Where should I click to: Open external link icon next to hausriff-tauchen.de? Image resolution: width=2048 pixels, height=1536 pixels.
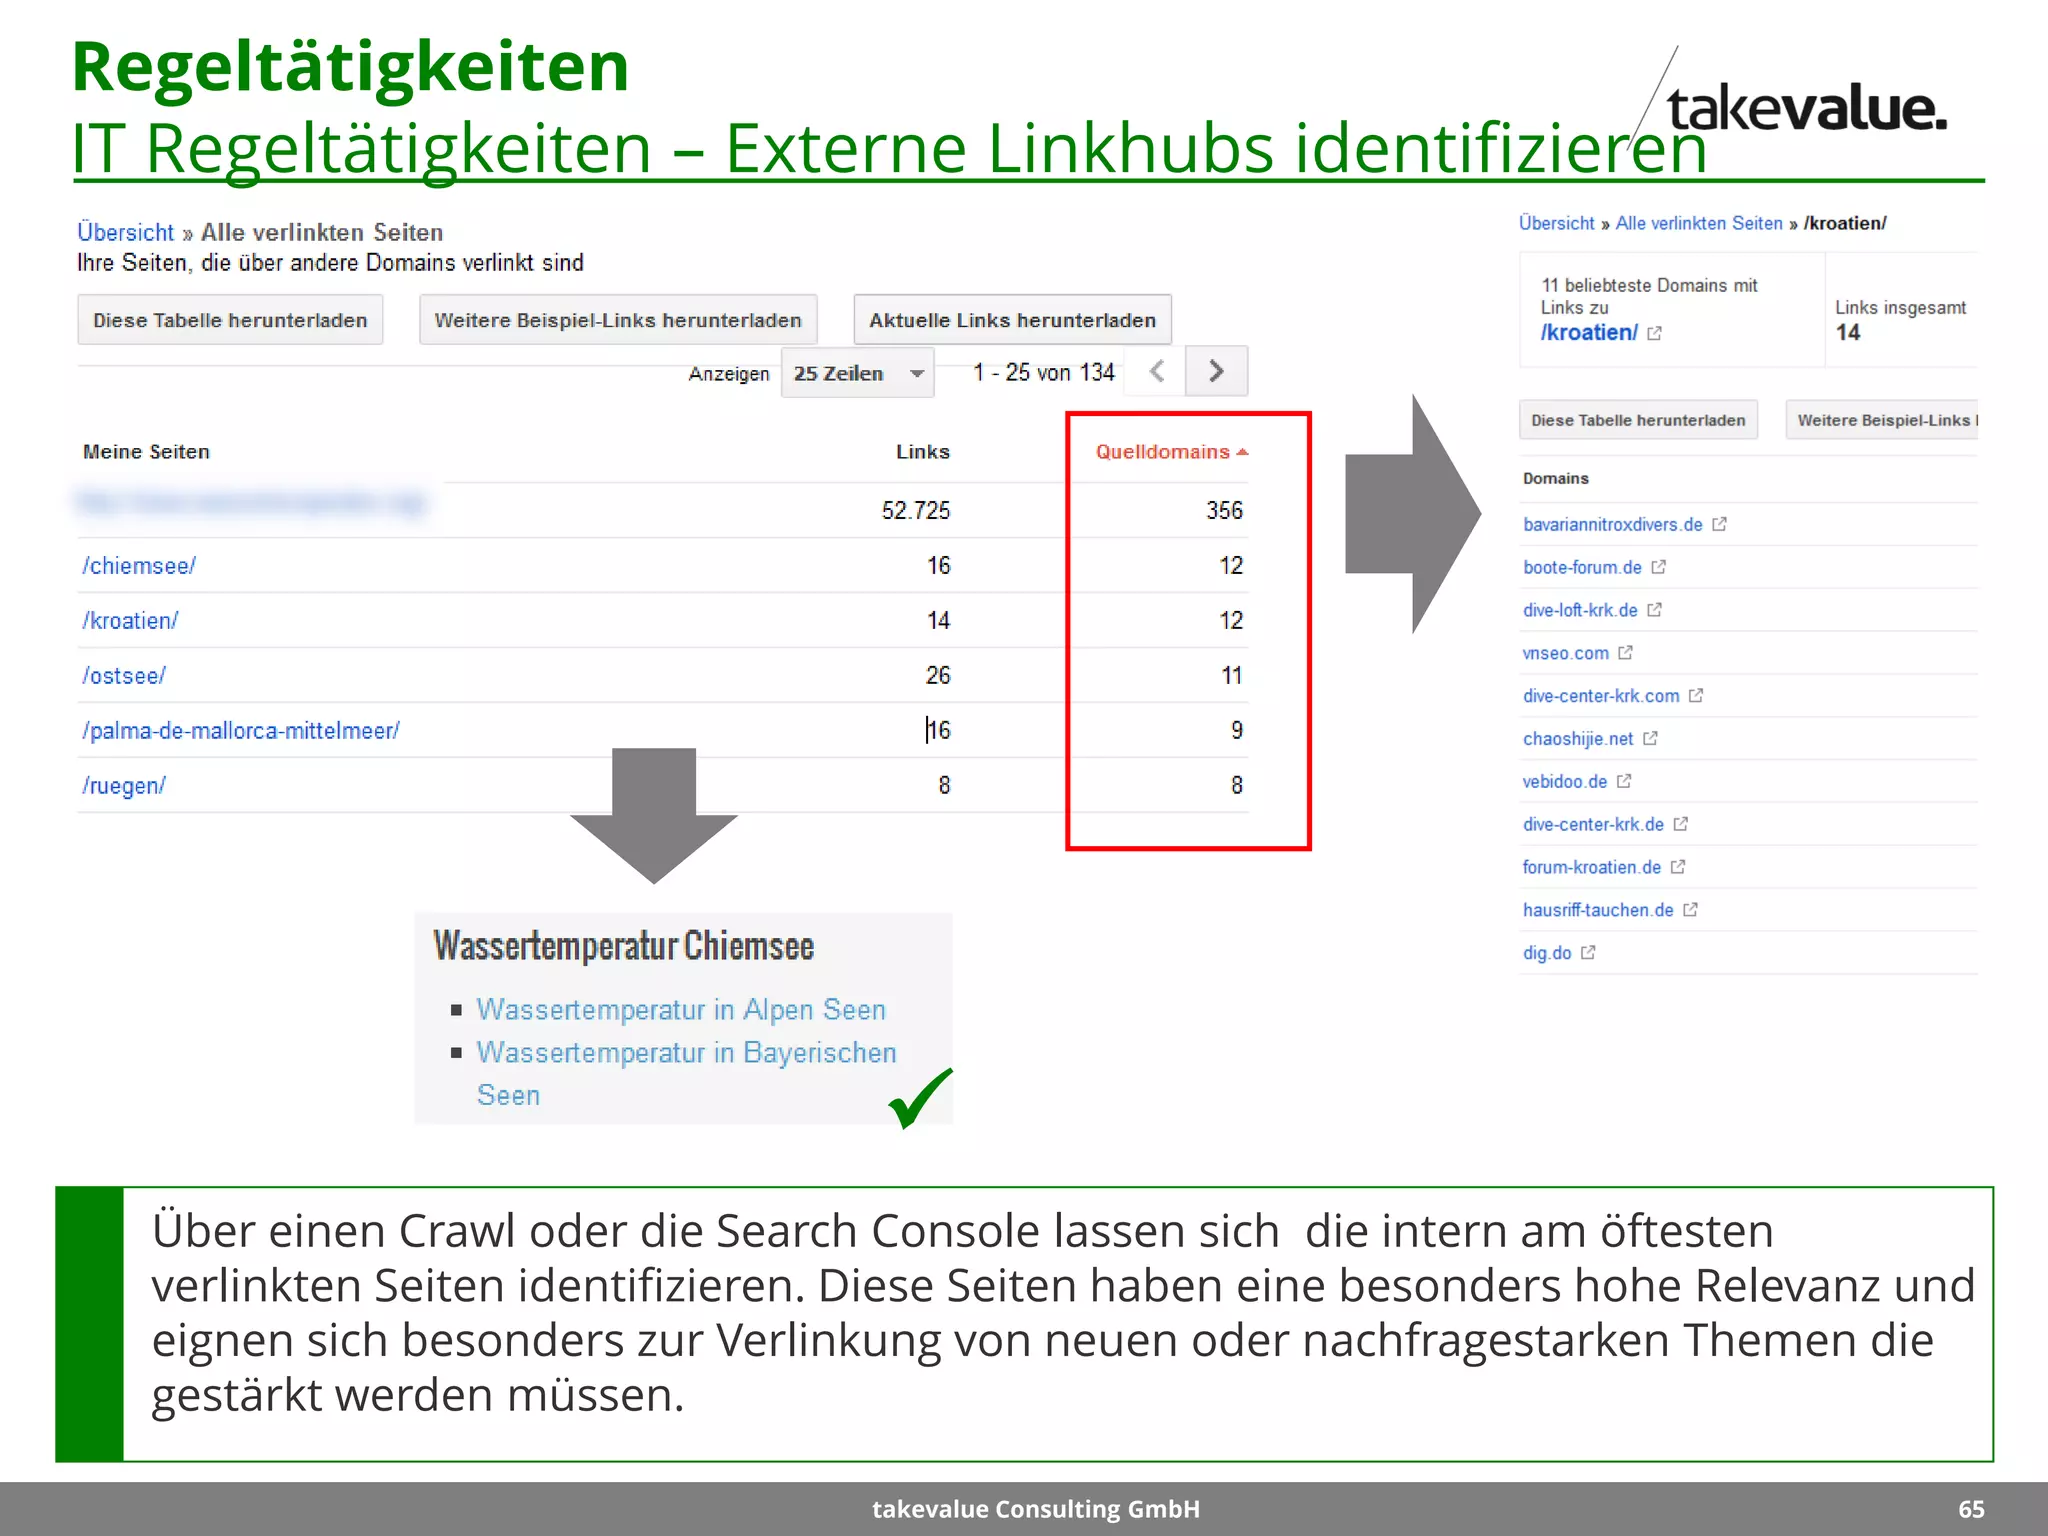tap(1690, 910)
